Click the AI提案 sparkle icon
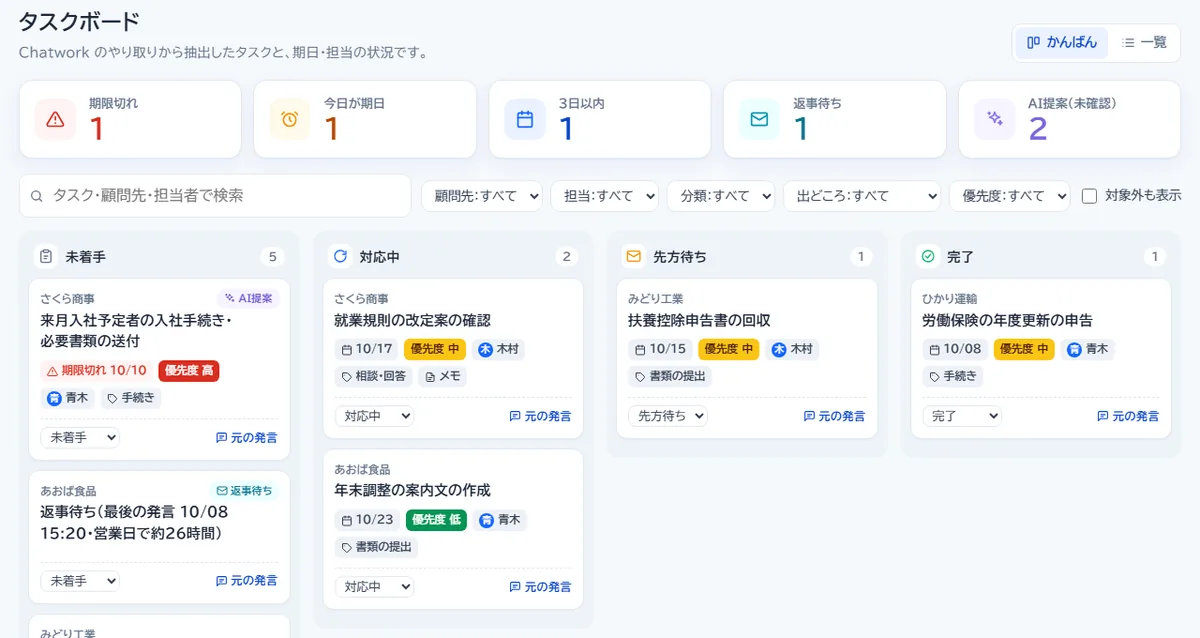 click(995, 120)
